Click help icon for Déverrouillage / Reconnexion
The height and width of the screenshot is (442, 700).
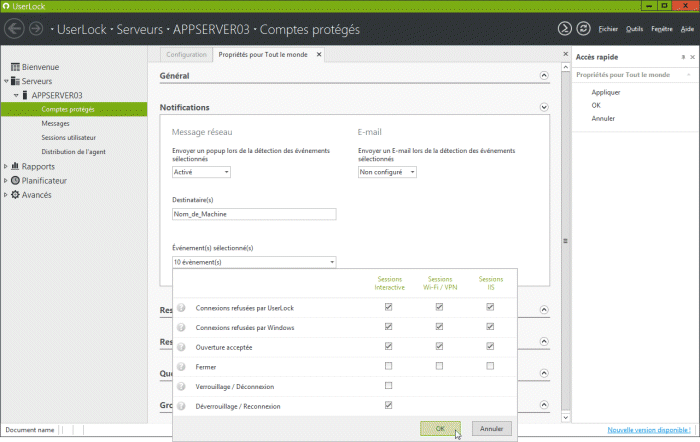181,406
